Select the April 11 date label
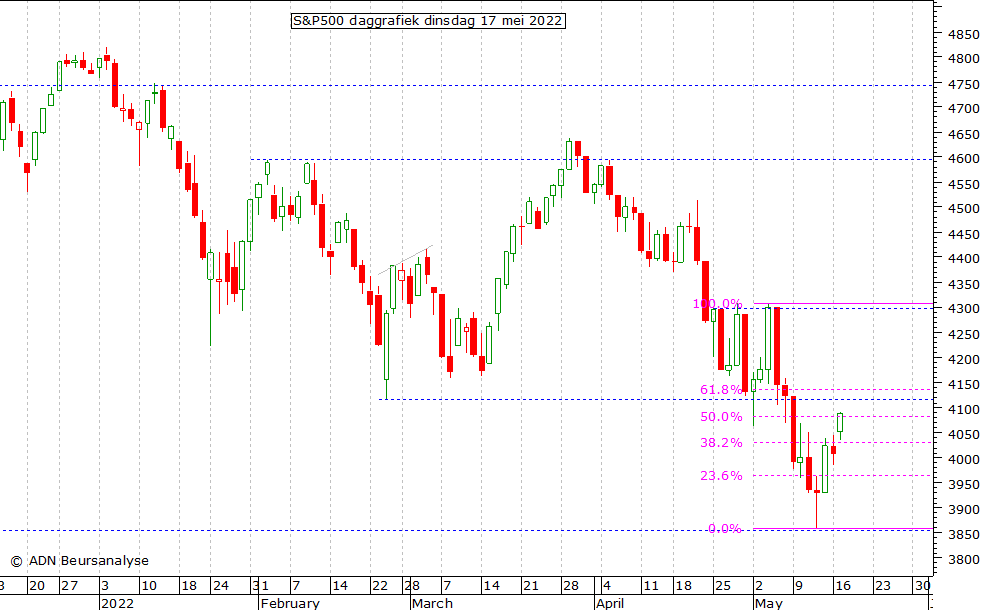984x610 pixels. coord(651,586)
